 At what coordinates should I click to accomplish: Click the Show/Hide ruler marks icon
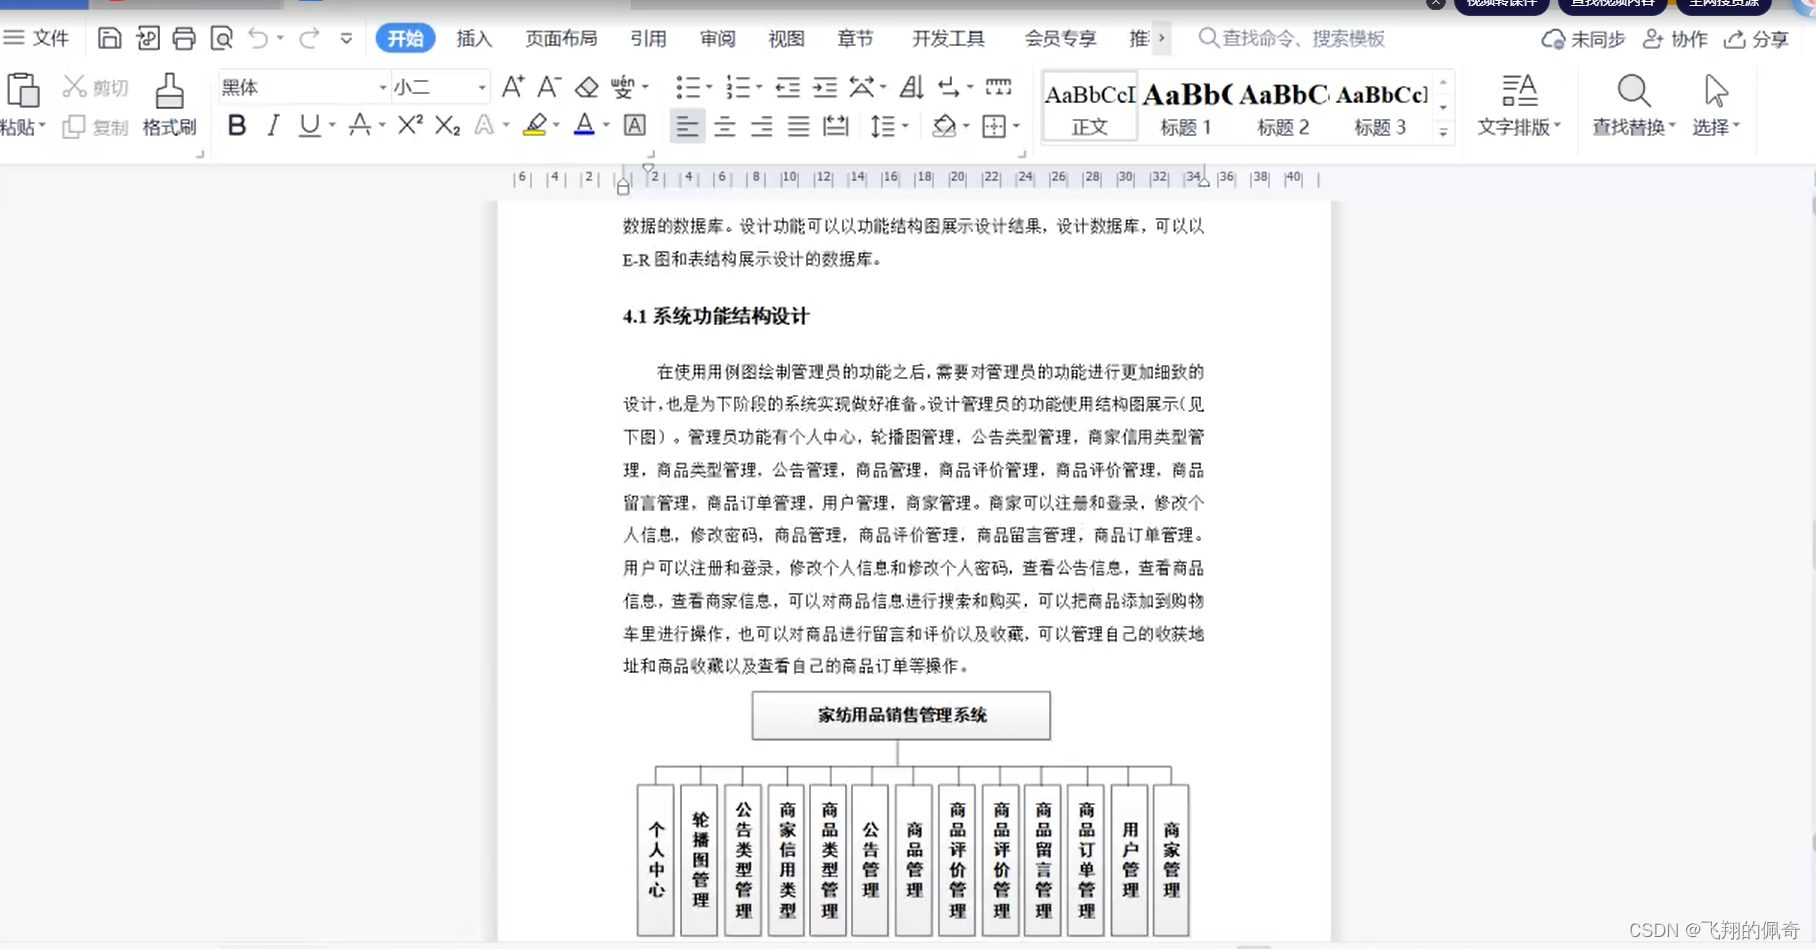point(998,87)
